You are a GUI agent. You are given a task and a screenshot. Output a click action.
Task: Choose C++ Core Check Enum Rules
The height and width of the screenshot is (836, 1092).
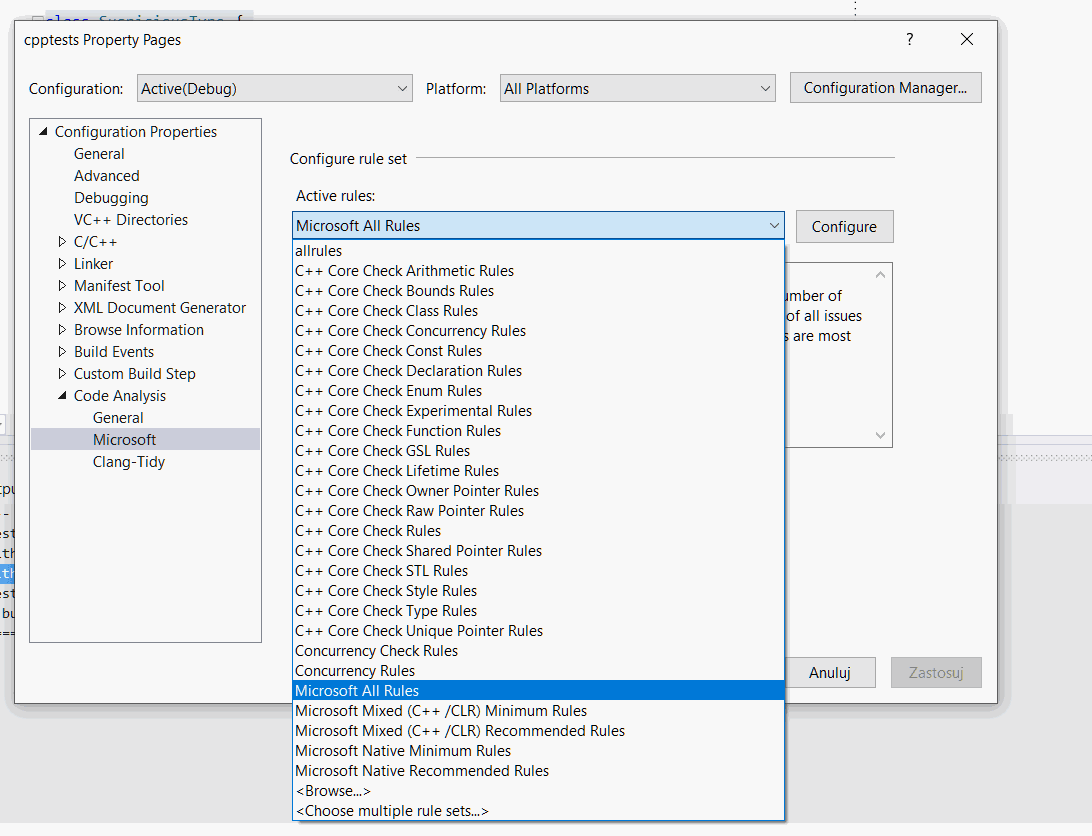[538, 391]
